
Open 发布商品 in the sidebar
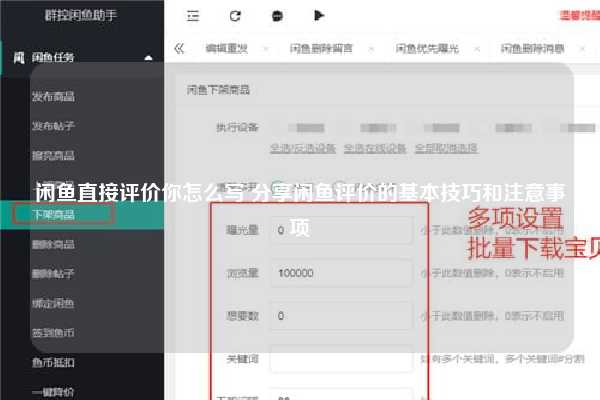pos(53,96)
